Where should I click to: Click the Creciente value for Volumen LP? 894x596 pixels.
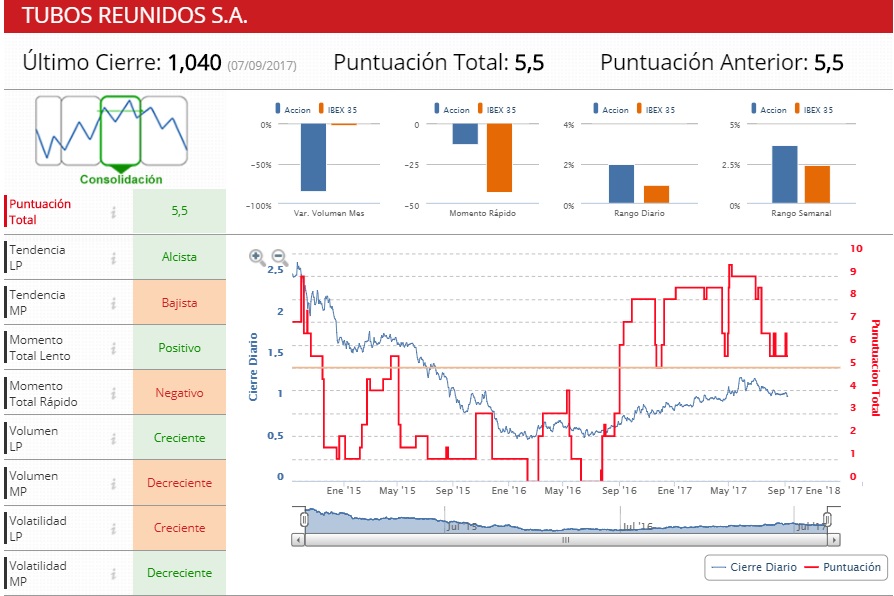point(179,438)
